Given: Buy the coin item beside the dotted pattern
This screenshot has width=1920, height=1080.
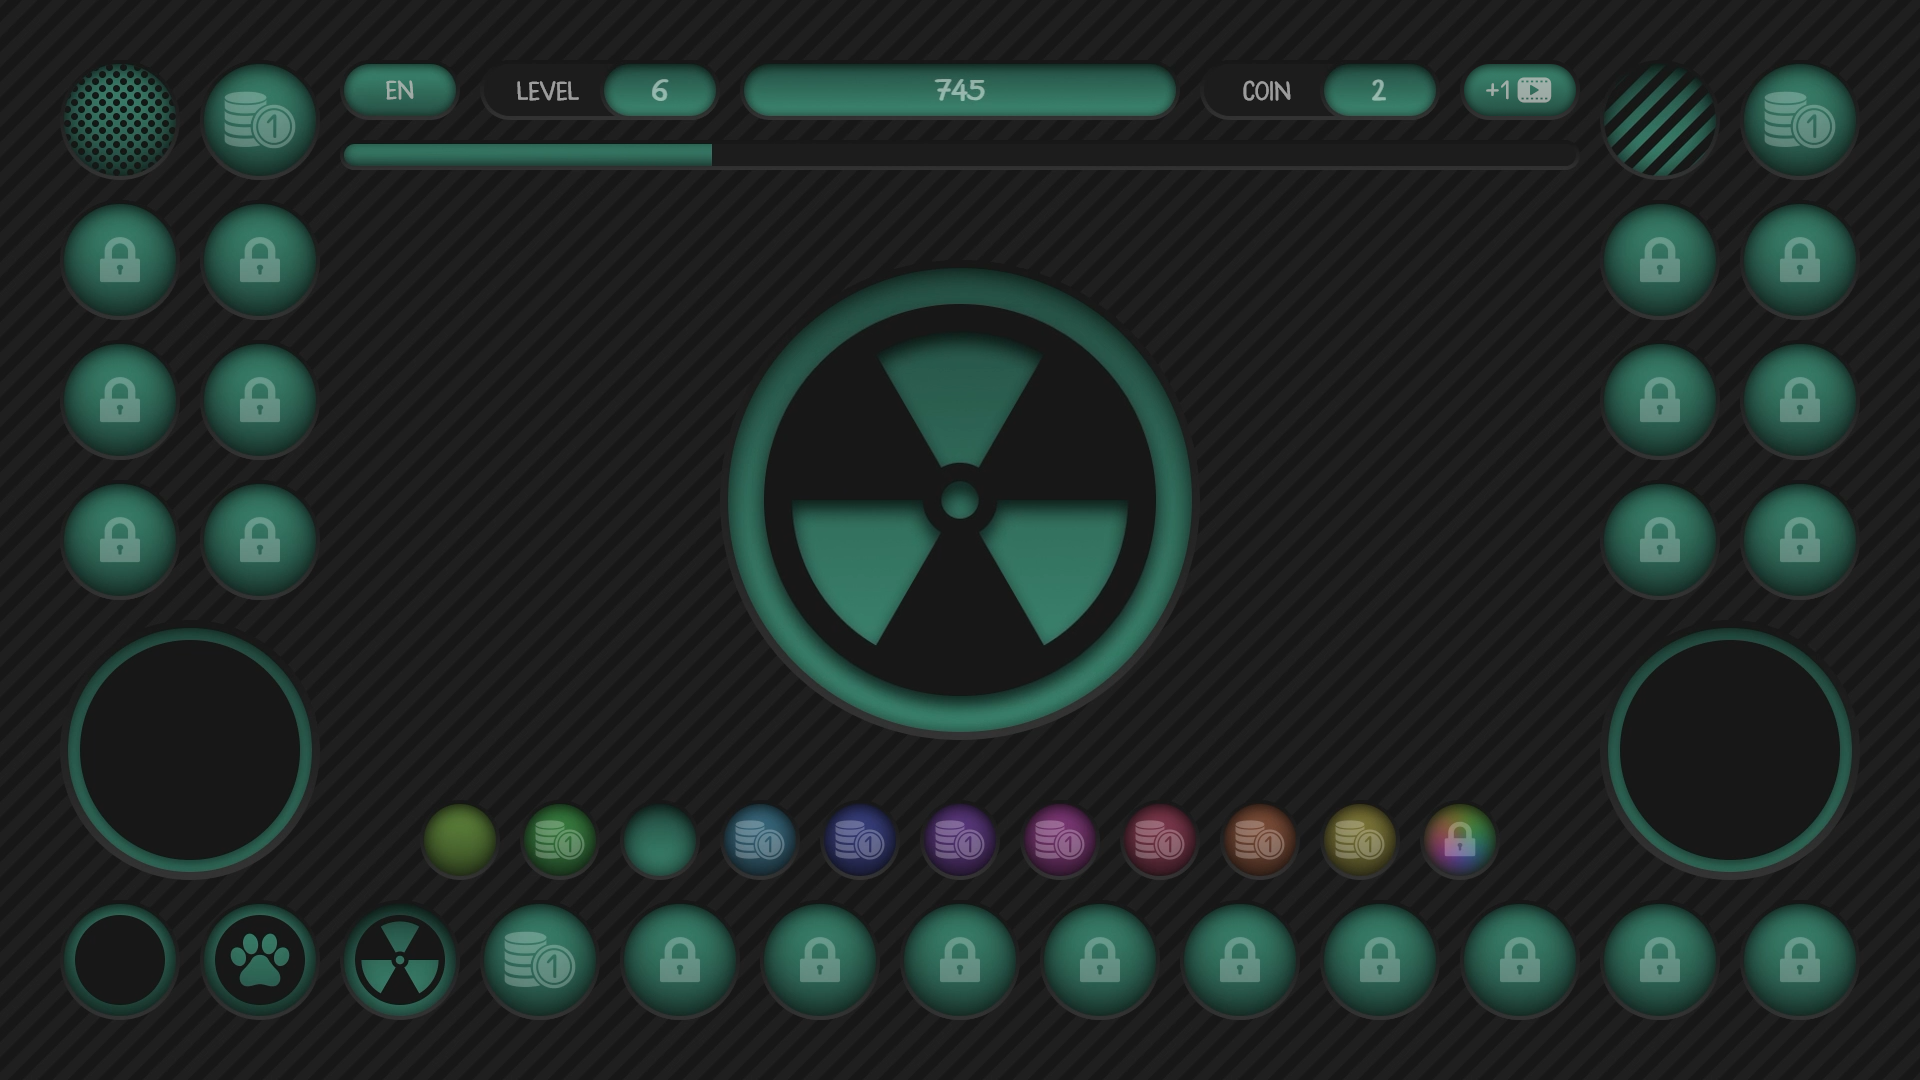Looking at the screenshot, I should point(260,121).
